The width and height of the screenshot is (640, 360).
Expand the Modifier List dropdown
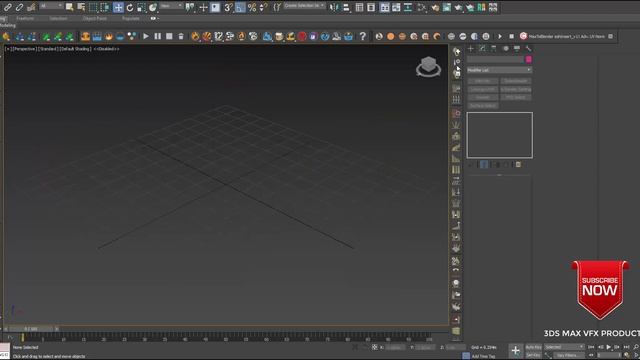(x=499, y=70)
